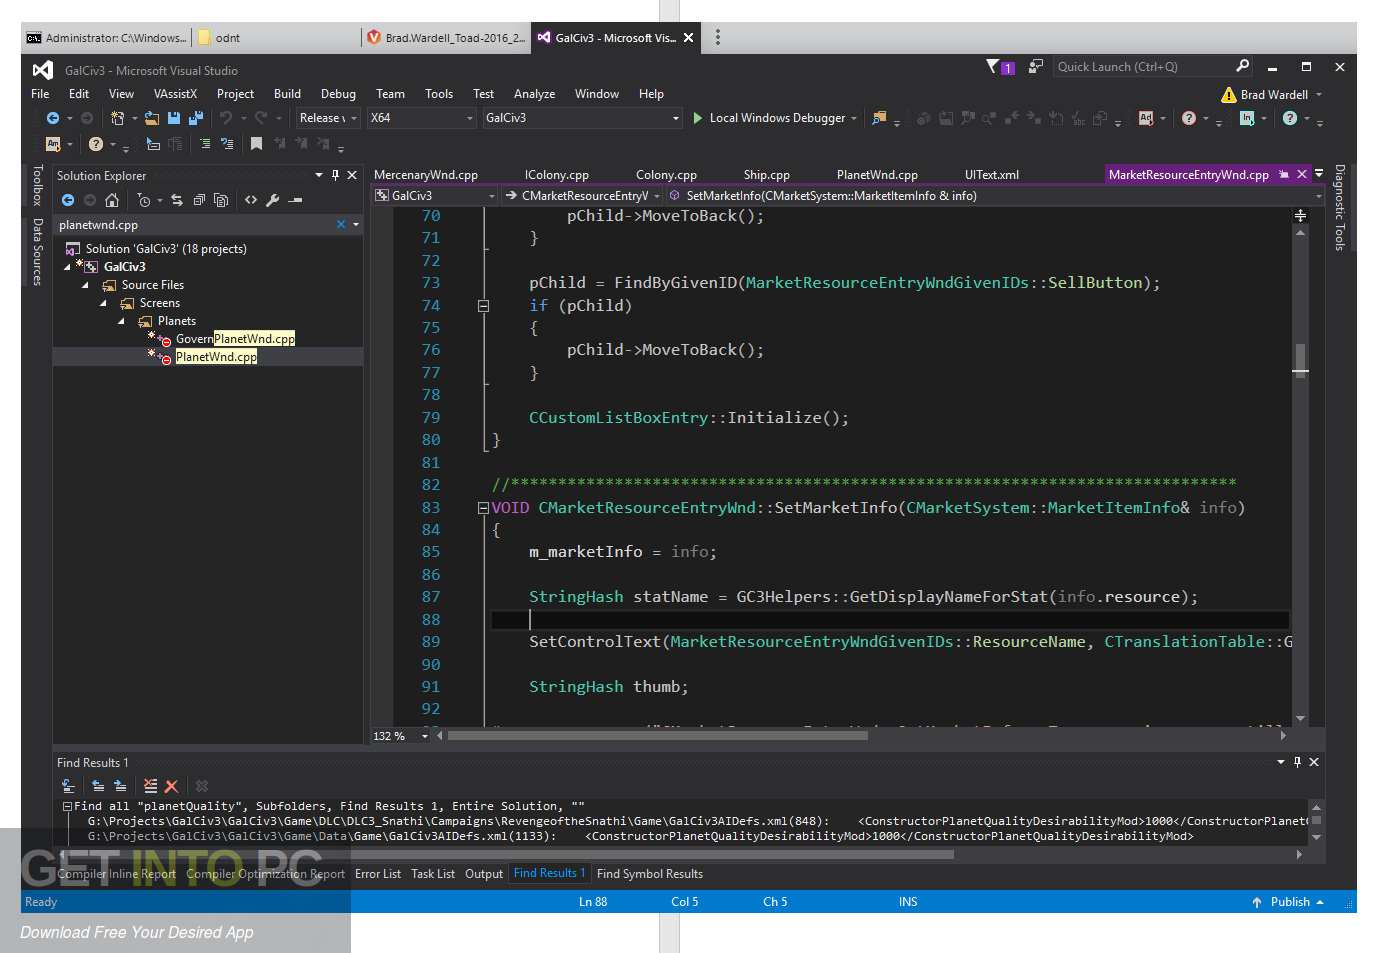Select GovernPlanetWnd.cpp in Solution Explorer
The width and height of the screenshot is (1394, 953).
pyautogui.click(x=235, y=339)
